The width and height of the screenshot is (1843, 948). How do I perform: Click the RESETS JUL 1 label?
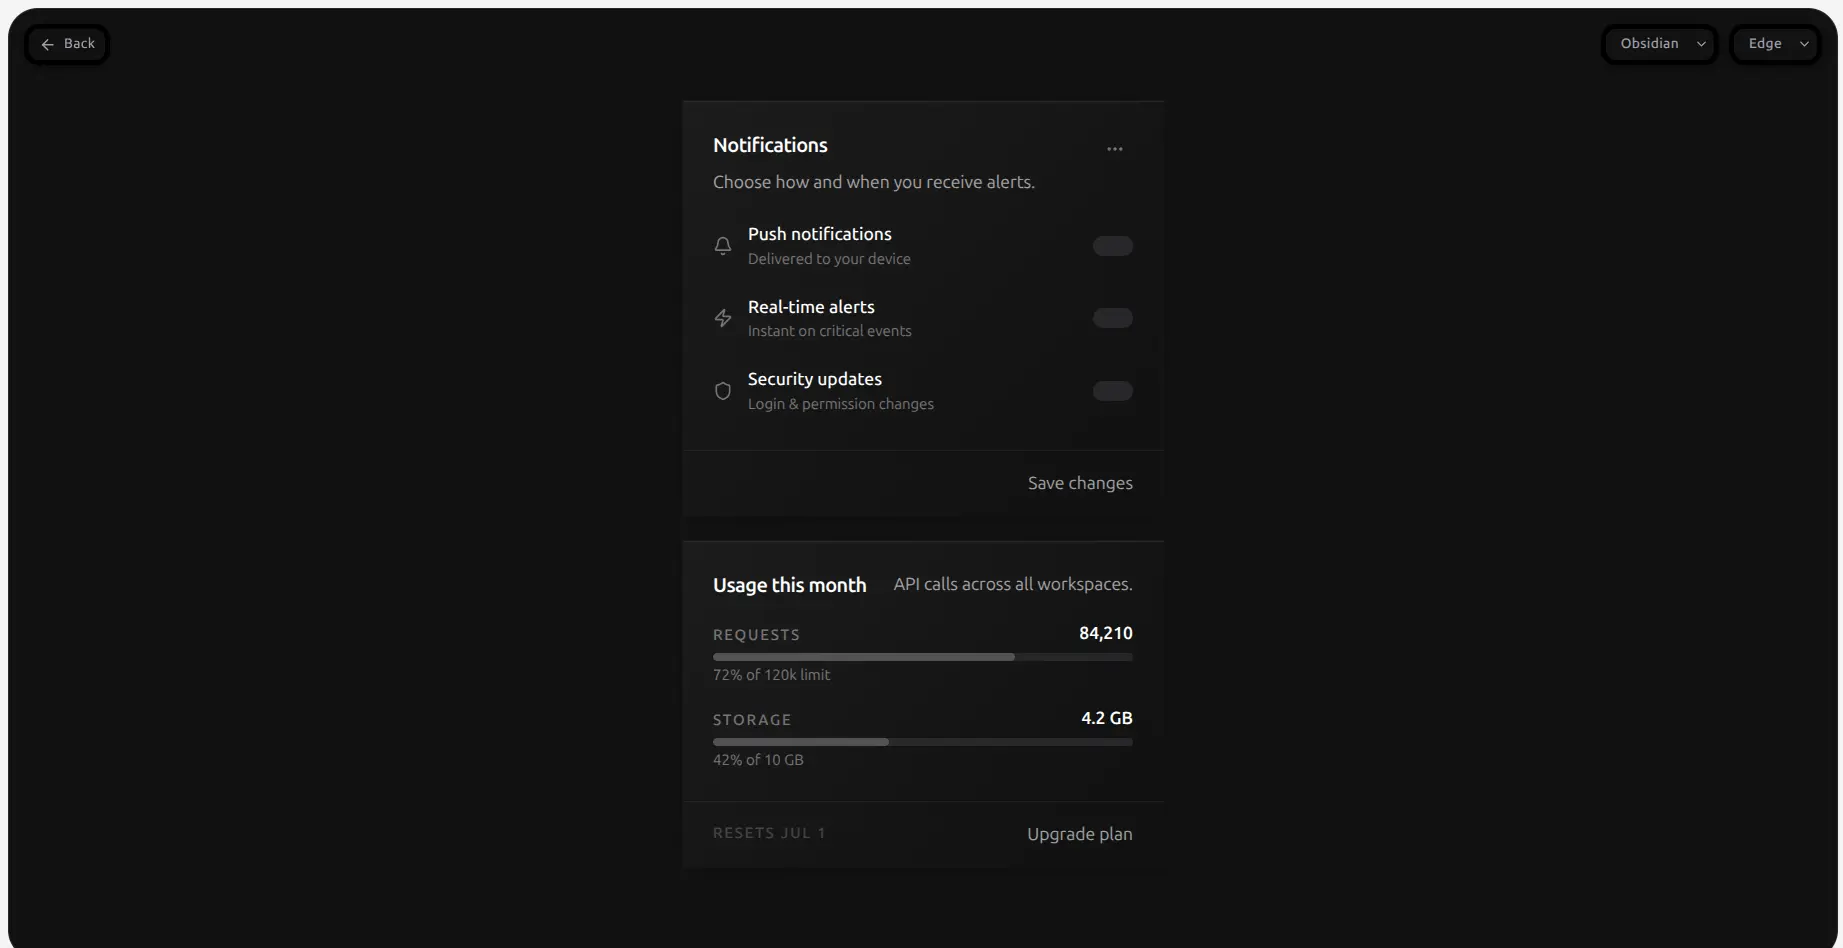769,833
